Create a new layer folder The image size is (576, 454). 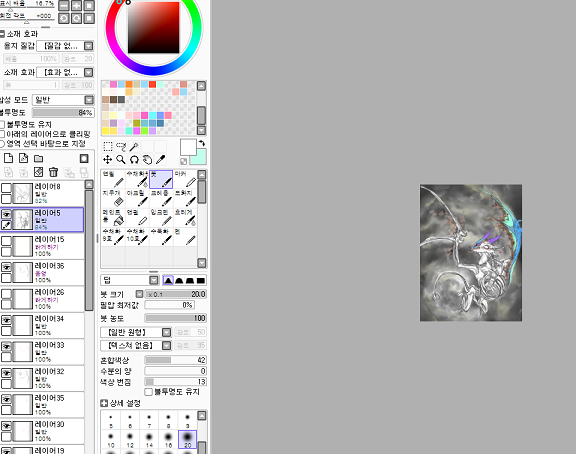click(x=39, y=158)
